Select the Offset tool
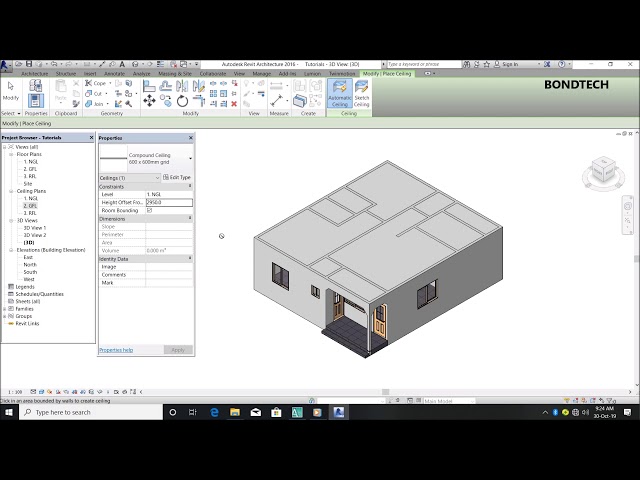The image size is (640, 480). coord(166,86)
